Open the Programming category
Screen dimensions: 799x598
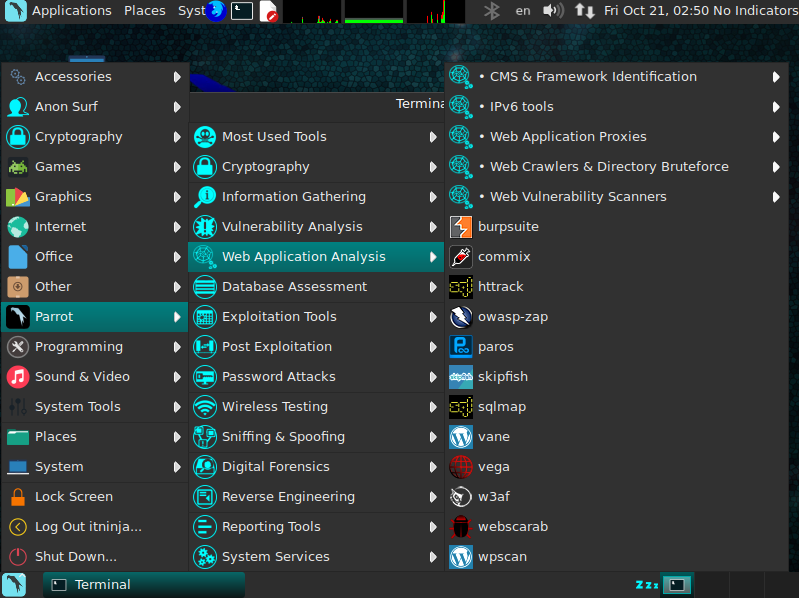[95, 347]
